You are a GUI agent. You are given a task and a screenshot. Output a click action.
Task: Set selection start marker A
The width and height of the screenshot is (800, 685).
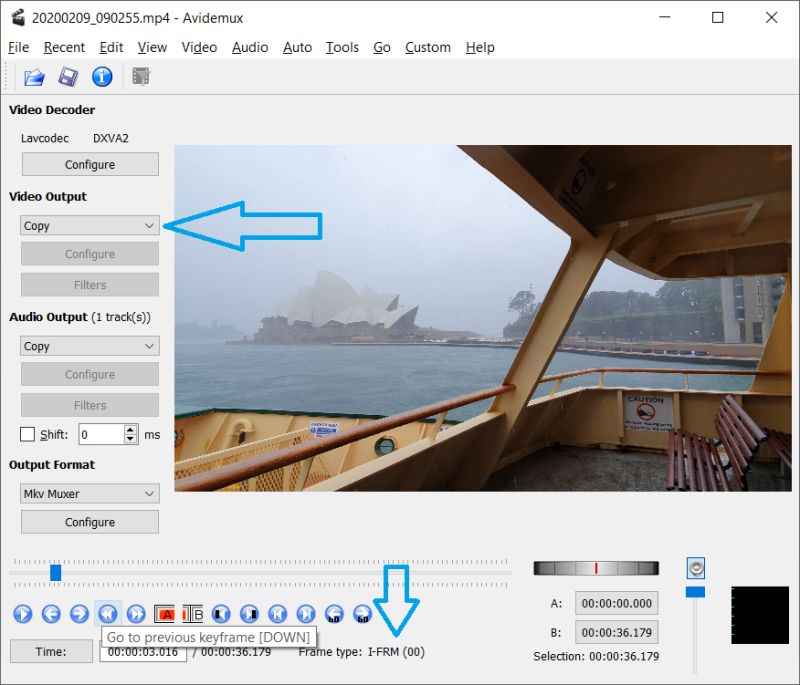pos(166,614)
